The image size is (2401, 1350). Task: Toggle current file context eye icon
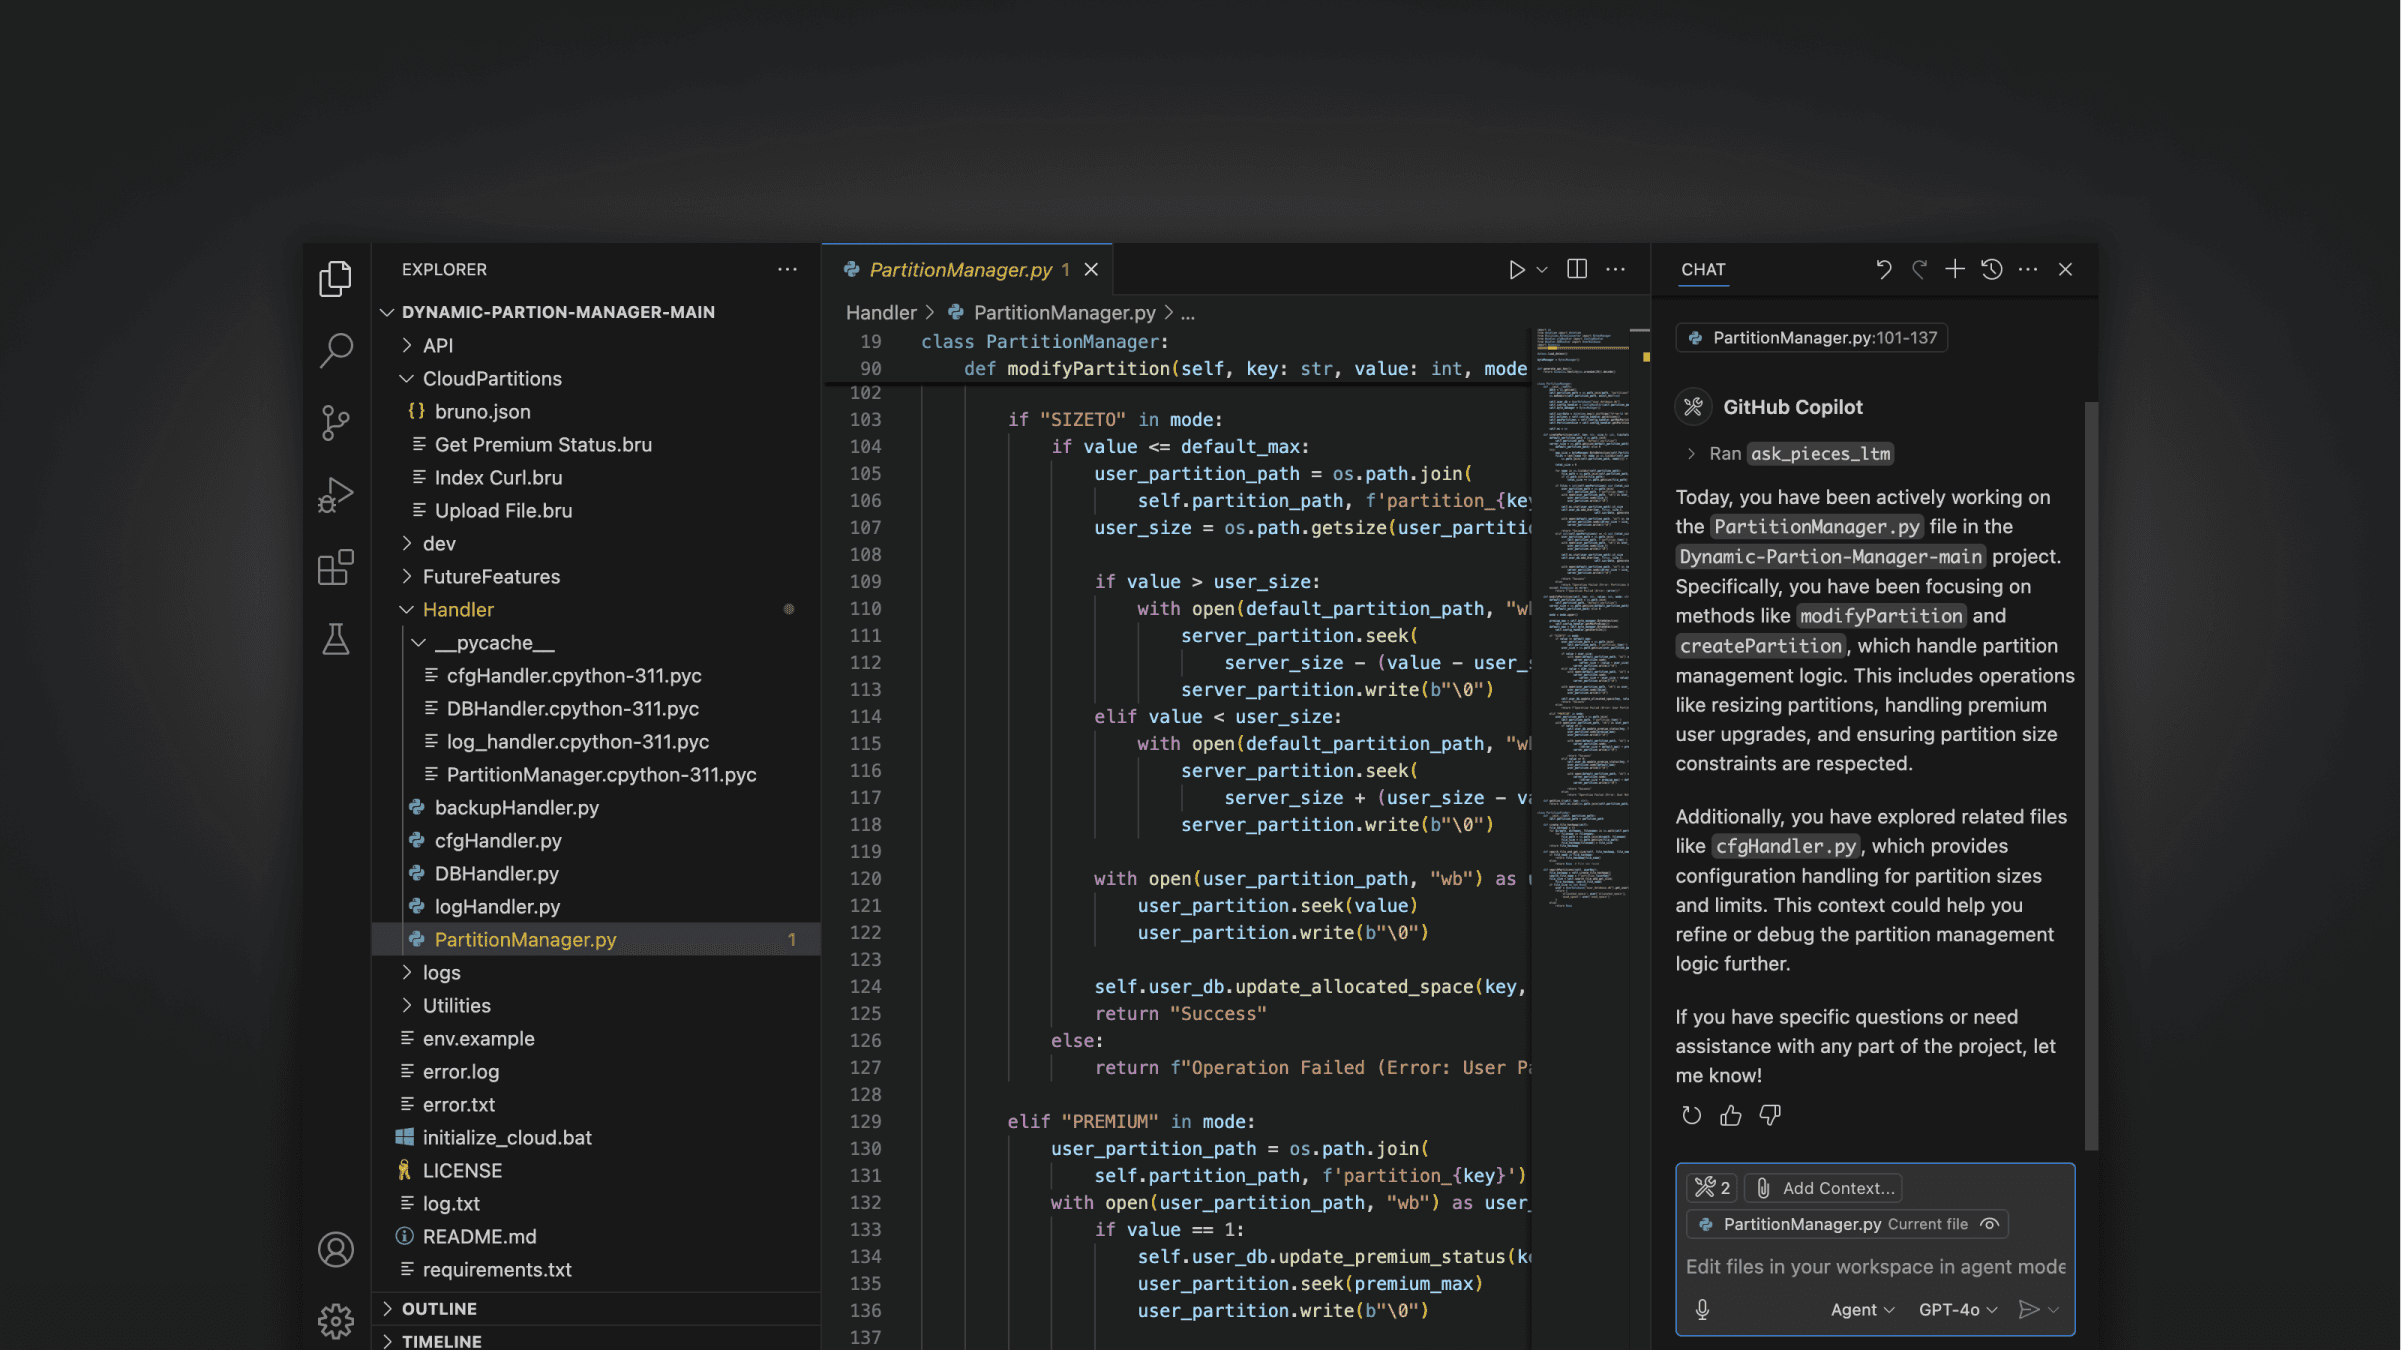[x=1990, y=1224]
